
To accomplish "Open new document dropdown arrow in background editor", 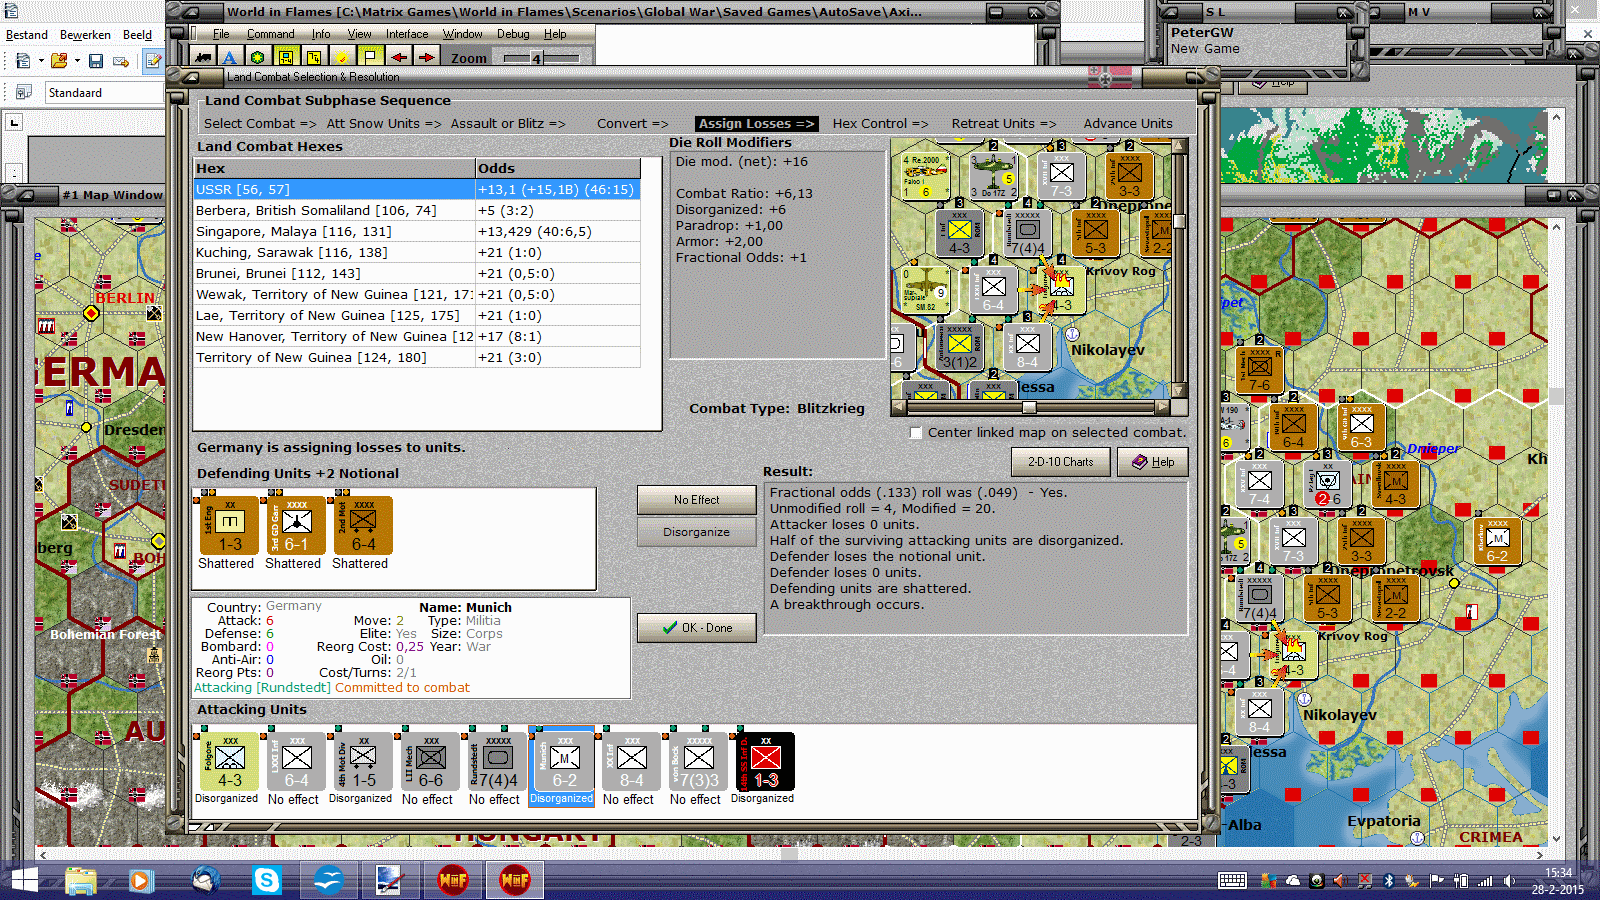I will coord(41,61).
